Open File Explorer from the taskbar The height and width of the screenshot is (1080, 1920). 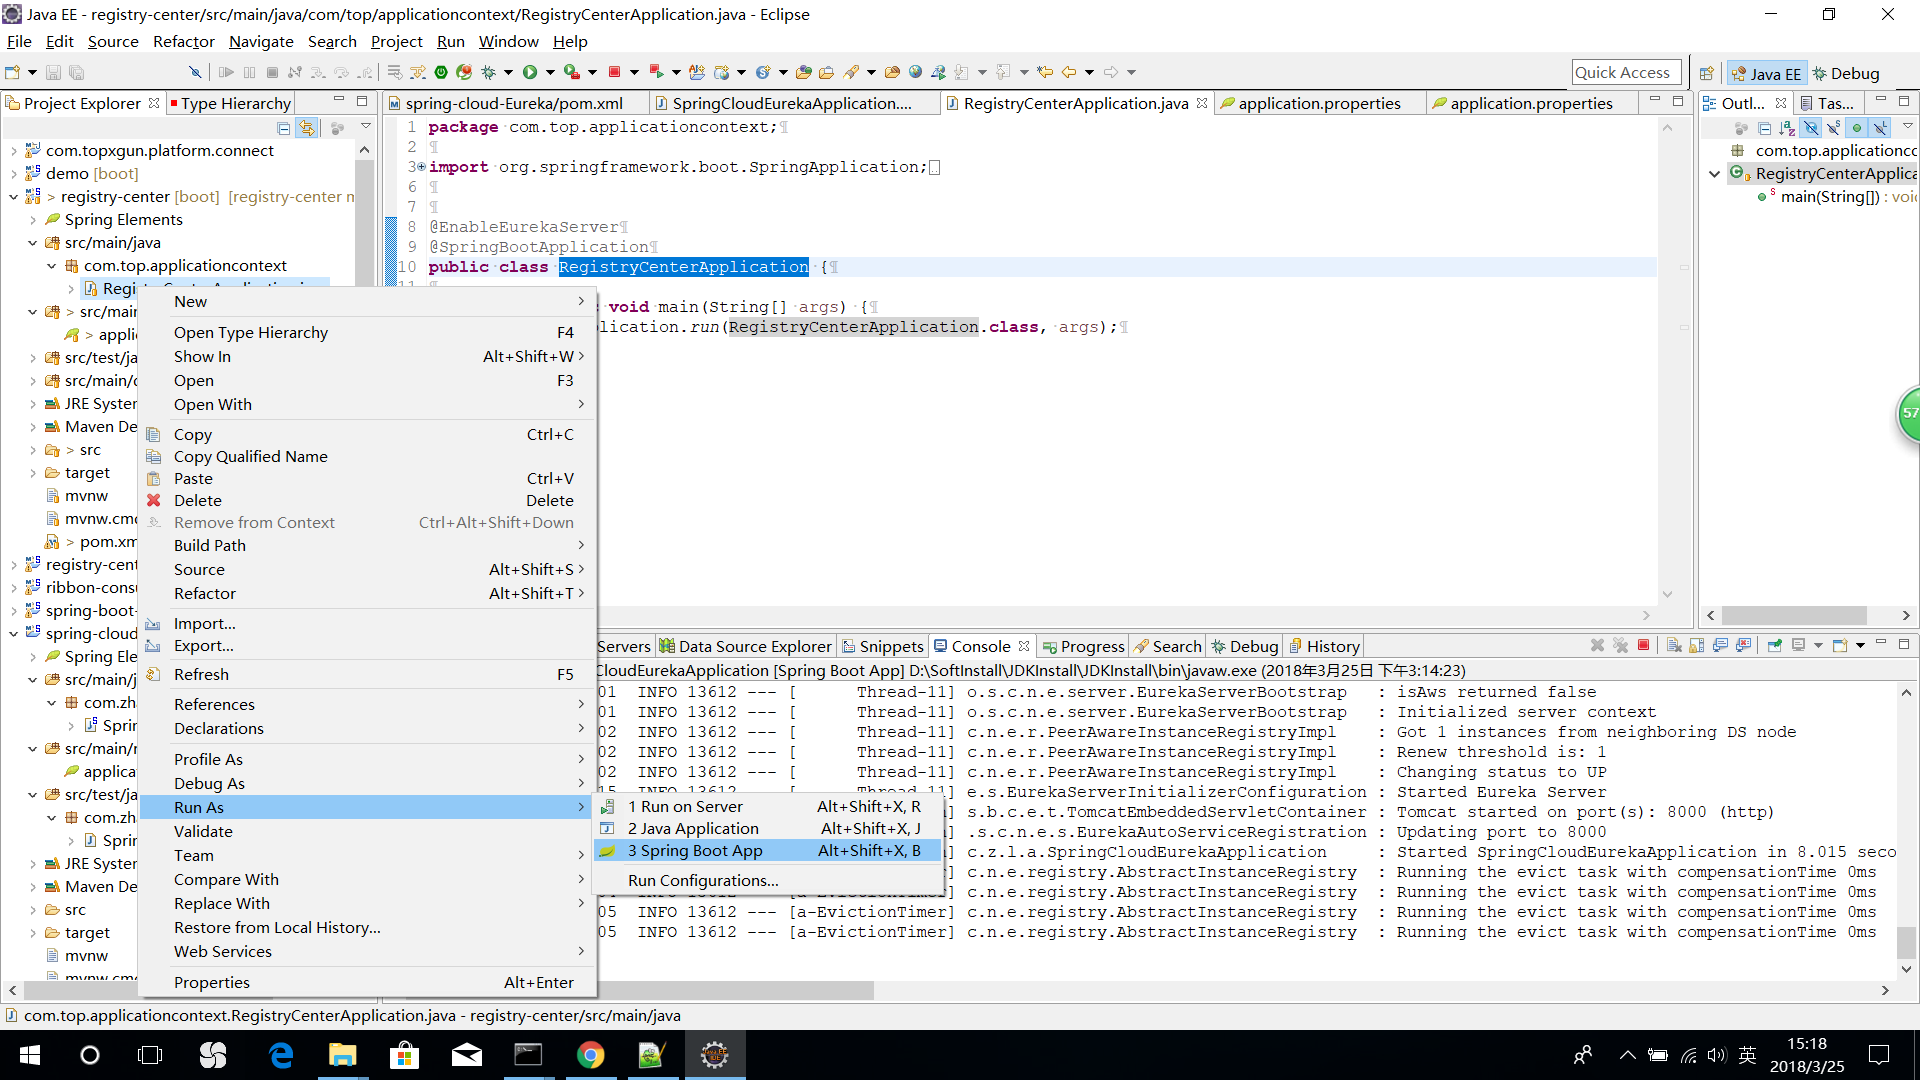[x=342, y=1055]
